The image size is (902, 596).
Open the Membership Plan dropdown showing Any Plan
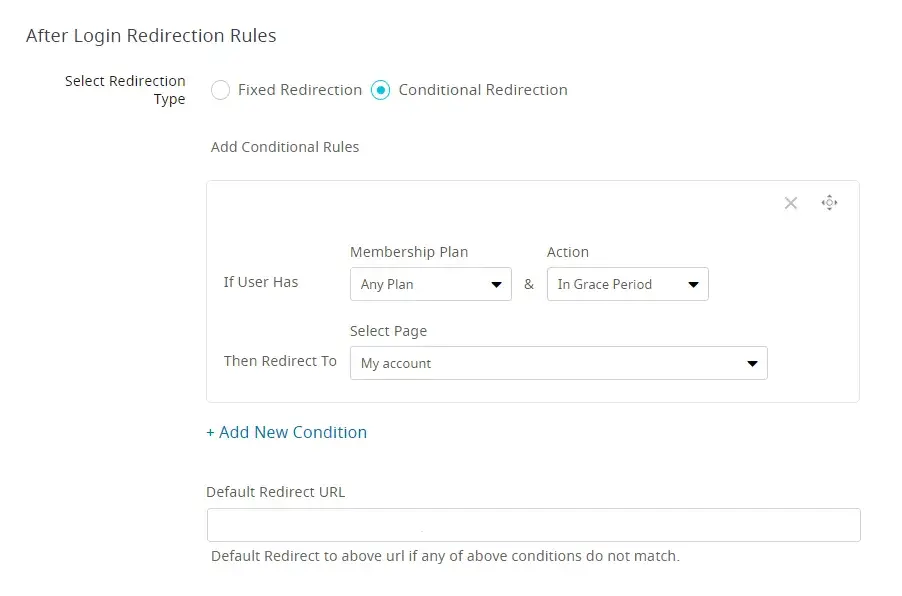pyautogui.click(x=420, y=284)
